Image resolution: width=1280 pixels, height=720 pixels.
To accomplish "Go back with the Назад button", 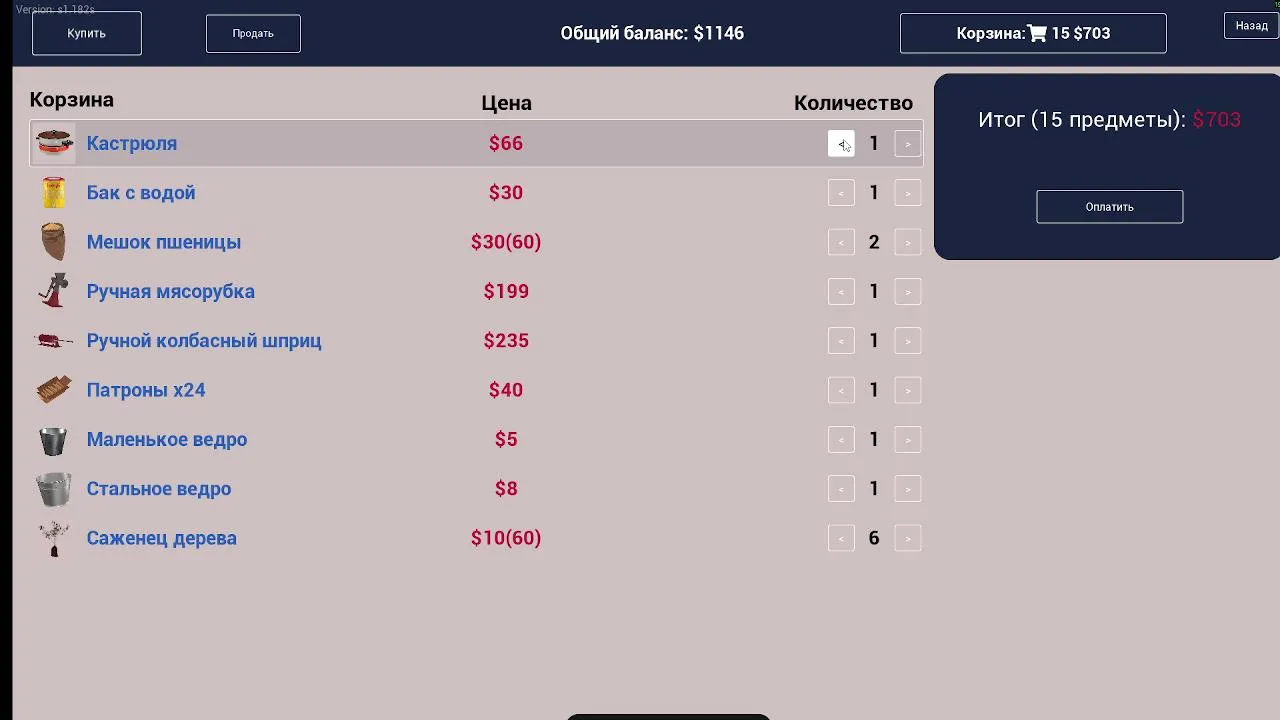I will [x=1251, y=26].
